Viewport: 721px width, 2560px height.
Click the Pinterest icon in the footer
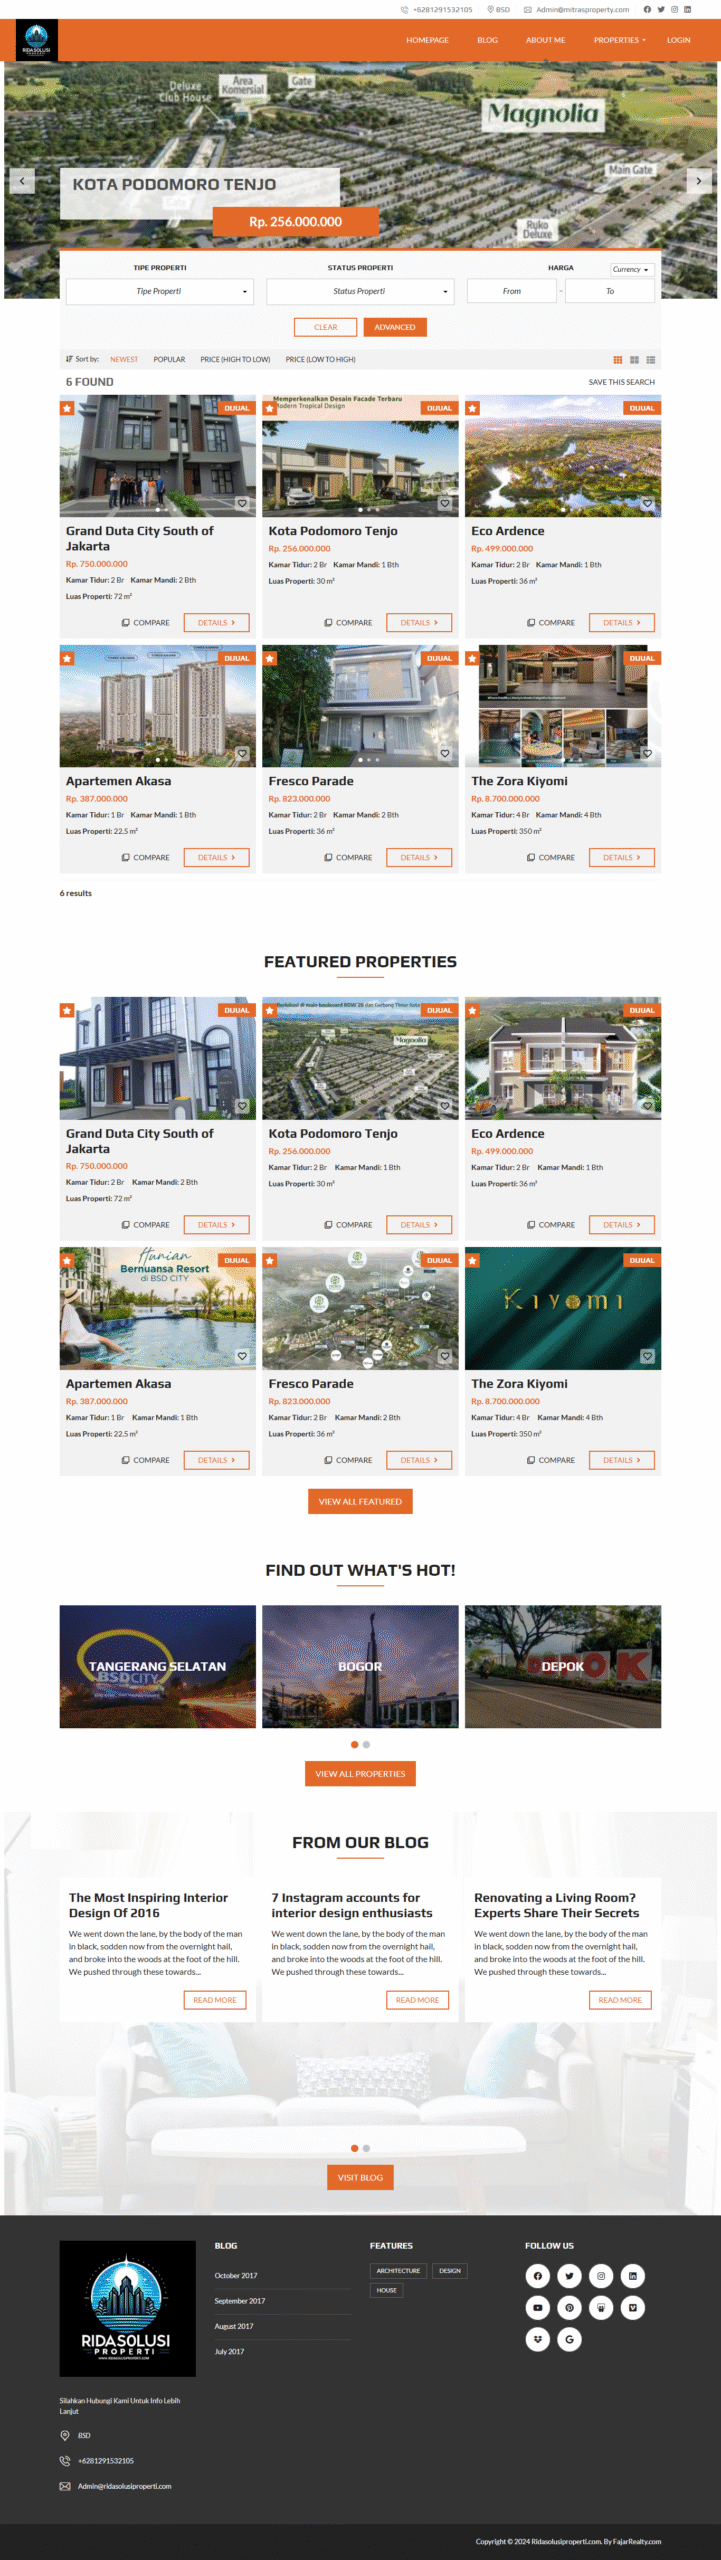(x=569, y=2307)
